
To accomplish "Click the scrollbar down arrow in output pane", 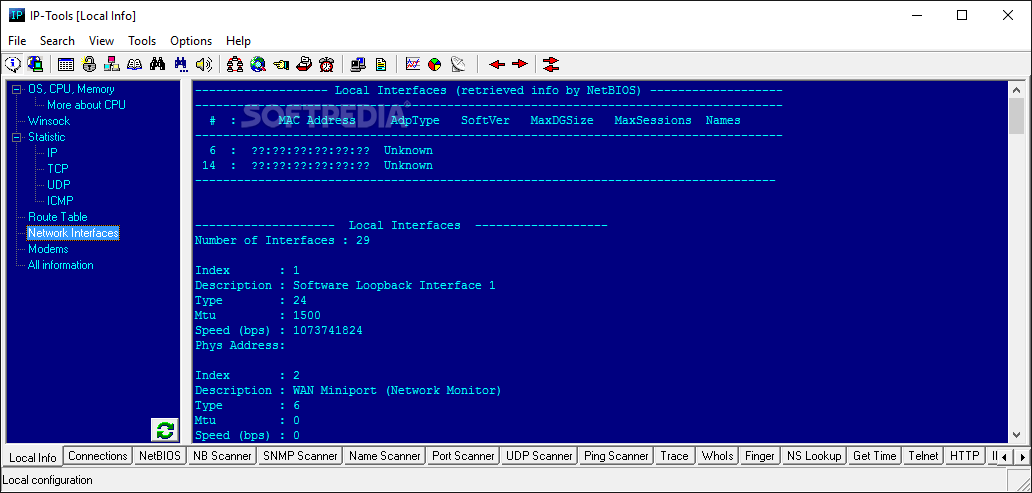I will (x=1017, y=434).
